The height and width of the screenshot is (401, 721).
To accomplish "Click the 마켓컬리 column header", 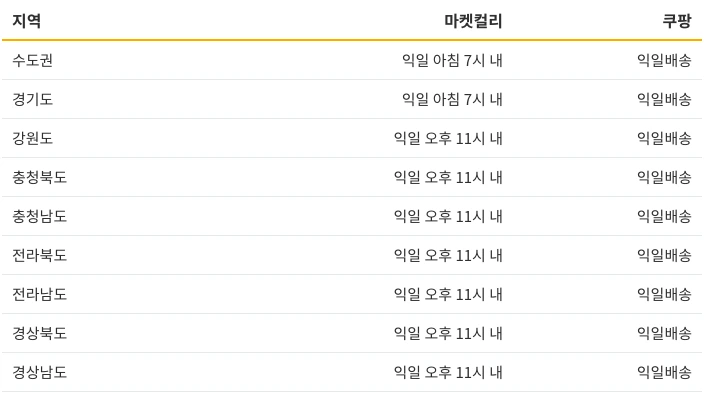I will click(473, 21).
